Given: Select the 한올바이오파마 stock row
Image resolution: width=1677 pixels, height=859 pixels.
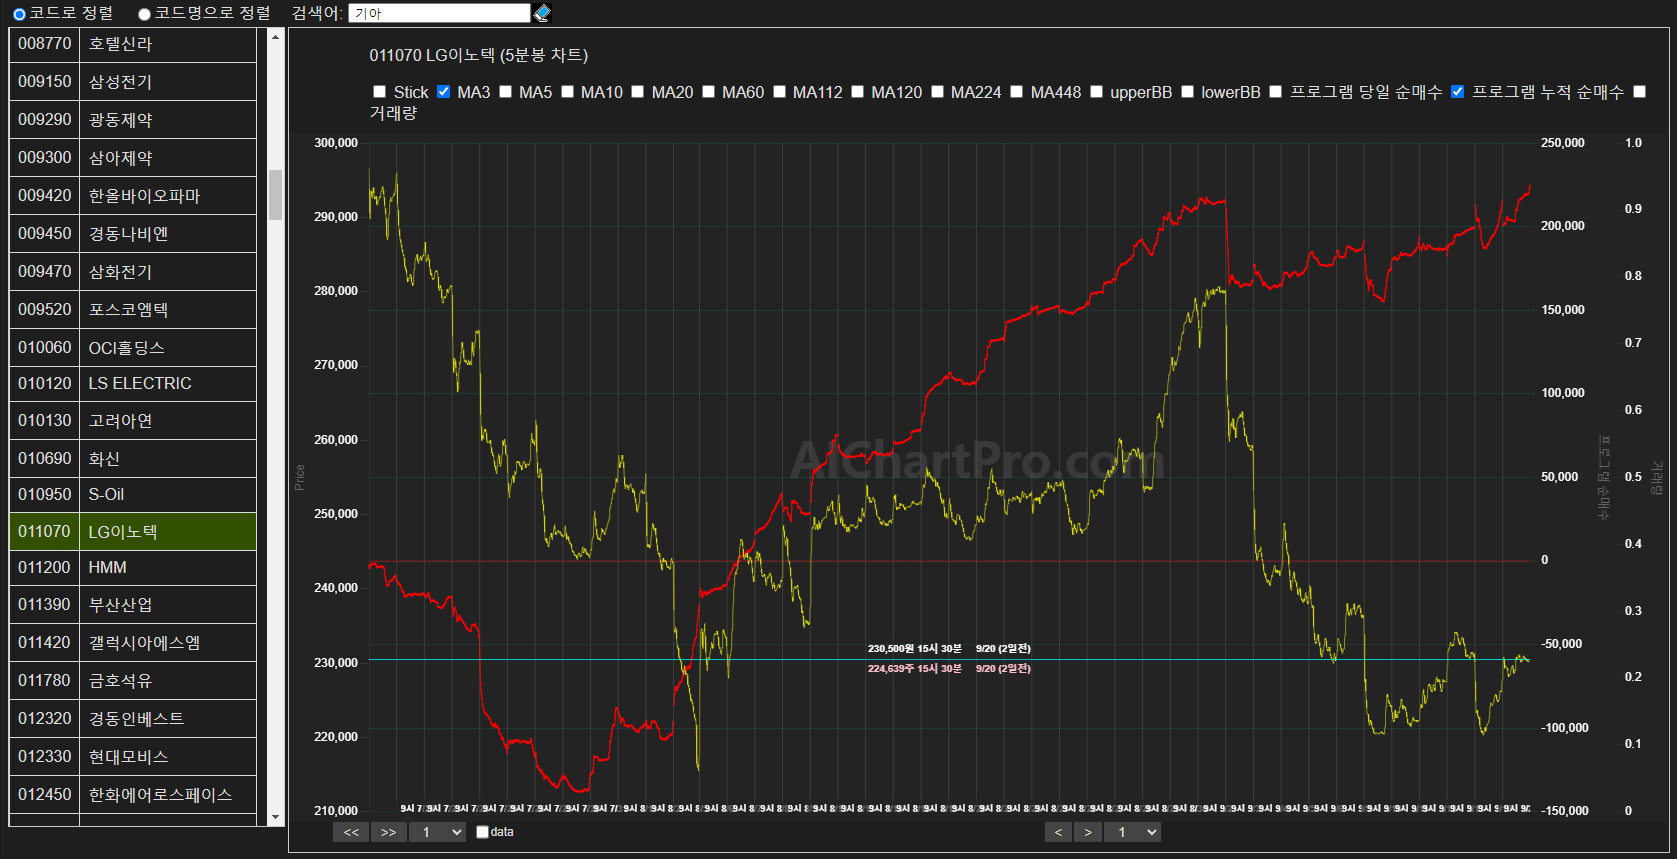Looking at the screenshot, I should click(133, 196).
